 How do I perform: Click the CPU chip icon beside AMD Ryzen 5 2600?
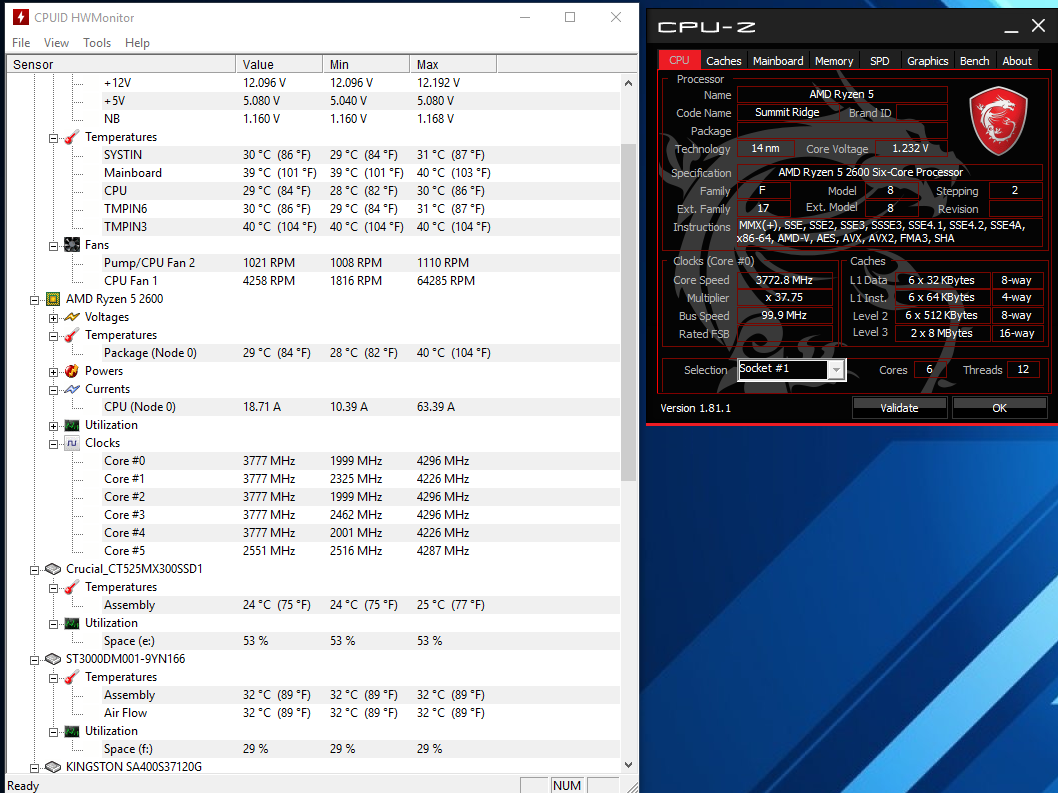[53, 299]
